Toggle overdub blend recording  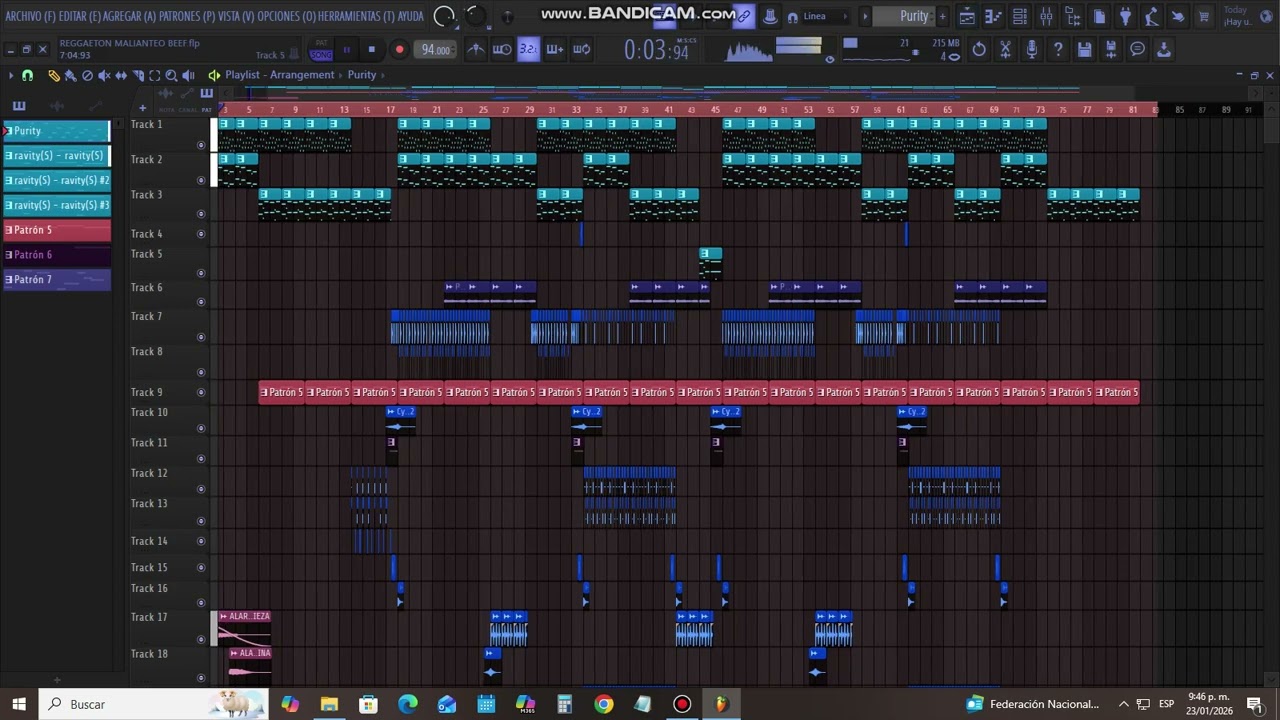(555, 49)
